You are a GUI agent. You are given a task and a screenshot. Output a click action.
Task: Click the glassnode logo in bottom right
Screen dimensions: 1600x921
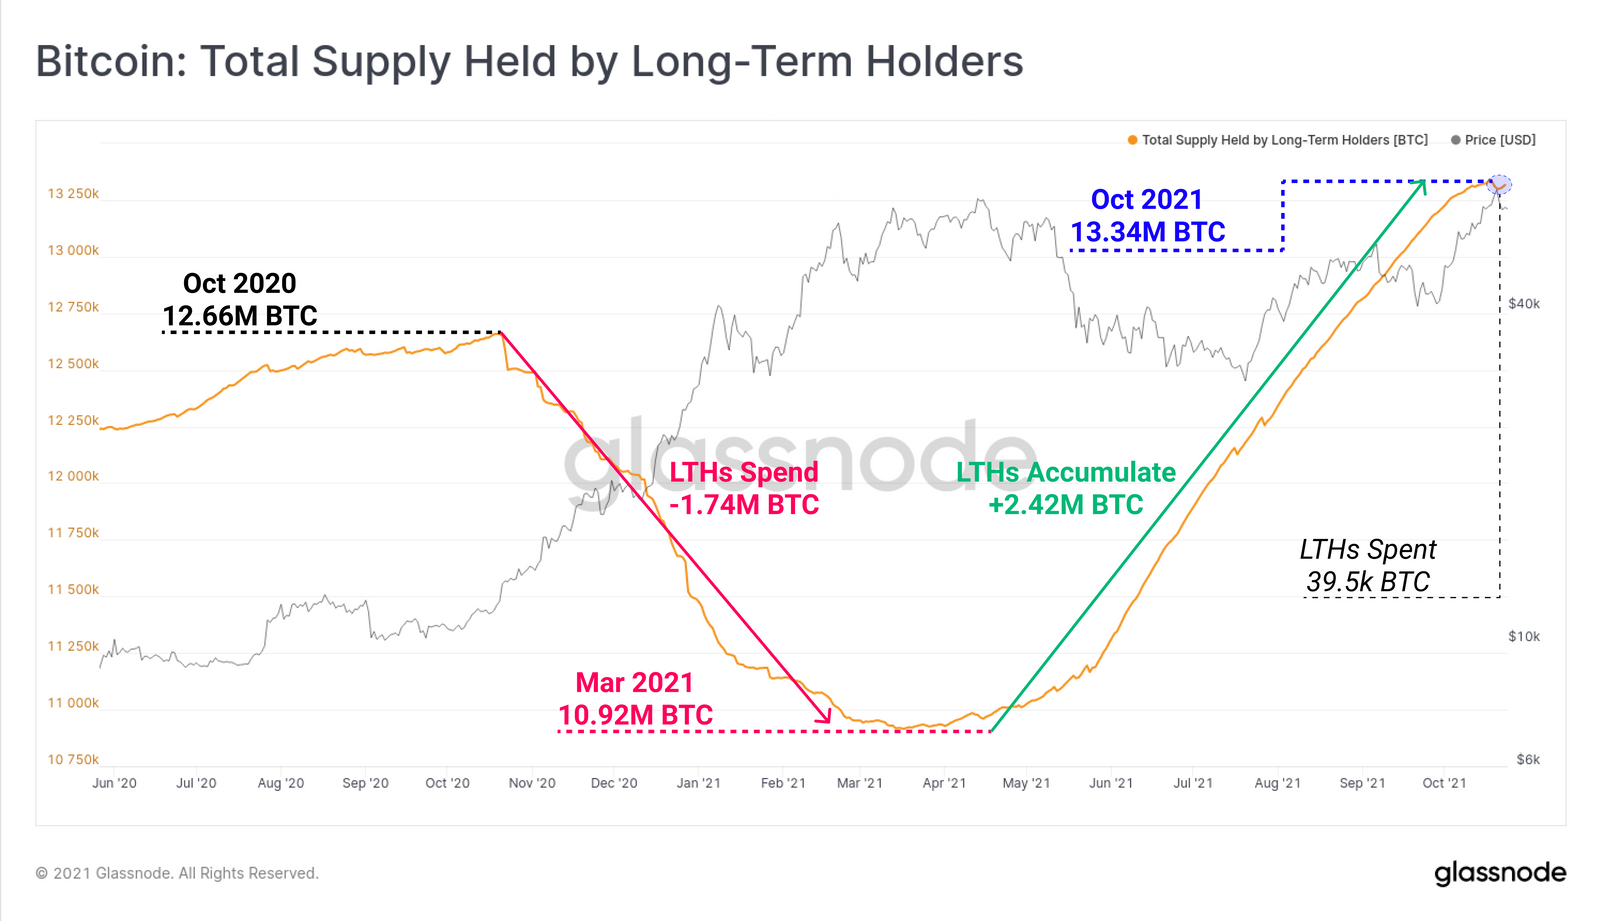1500,873
